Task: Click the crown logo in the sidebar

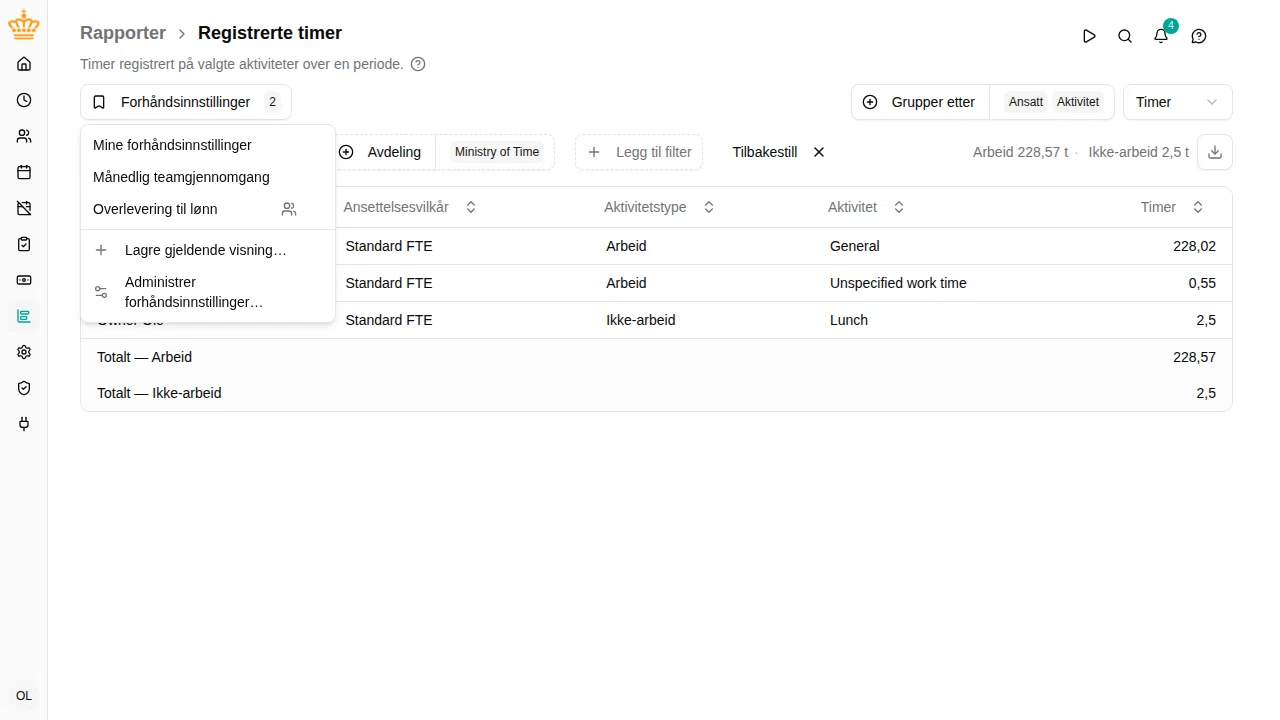Action: point(24,25)
